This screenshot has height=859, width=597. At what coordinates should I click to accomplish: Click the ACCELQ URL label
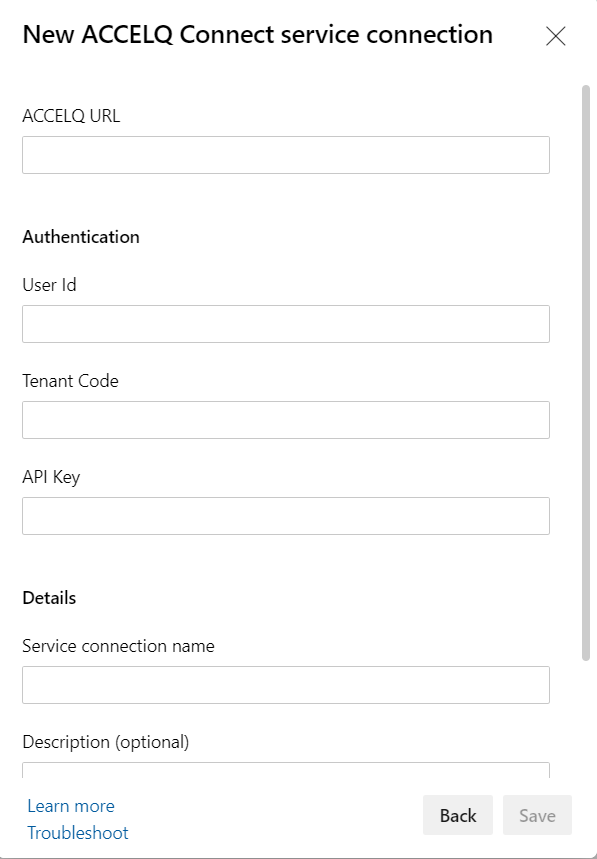pos(71,116)
